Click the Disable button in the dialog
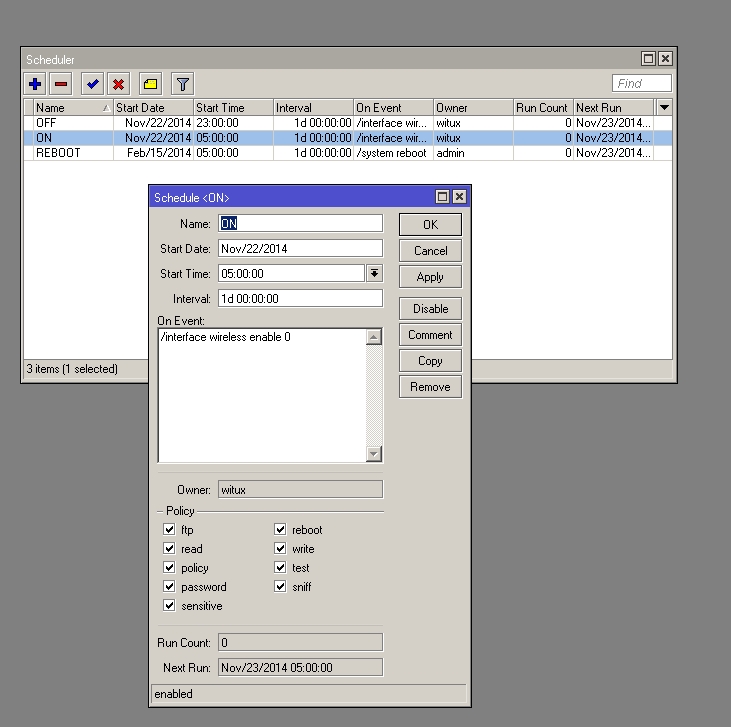The width and height of the screenshot is (731, 727). coord(430,309)
